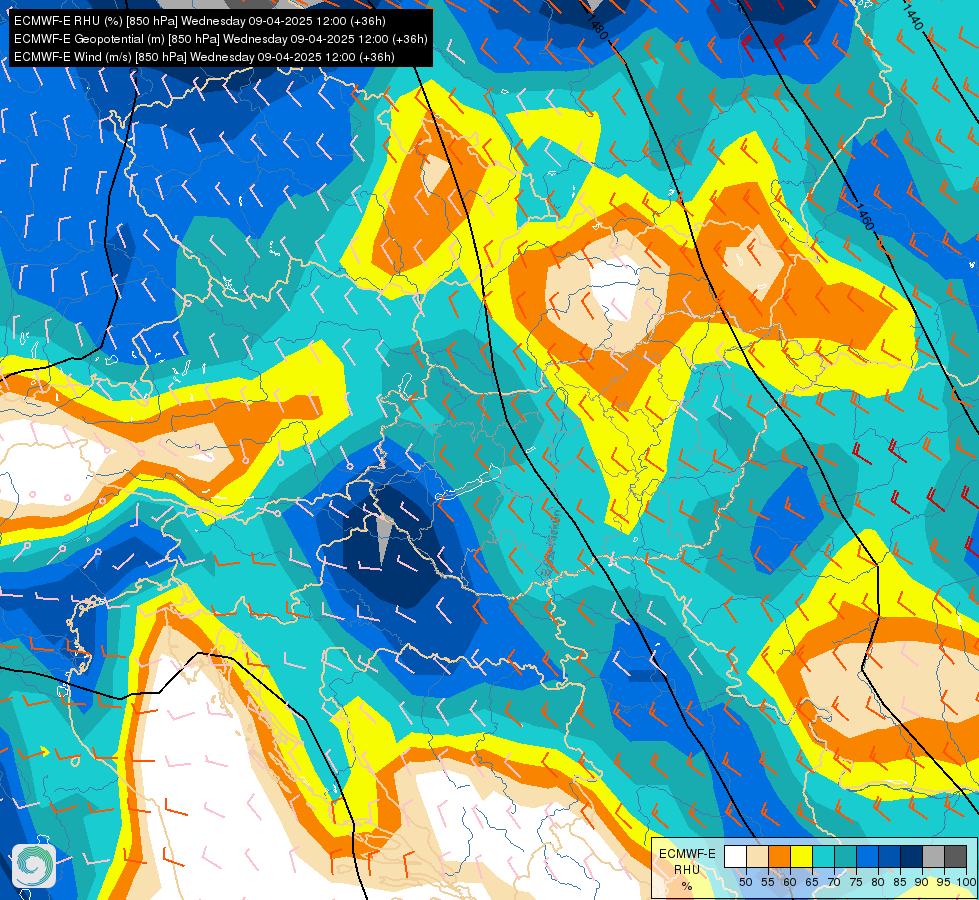Screen dimensions: 979x900
Task: Click the legend value label 50
Action: (x=745, y=882)
